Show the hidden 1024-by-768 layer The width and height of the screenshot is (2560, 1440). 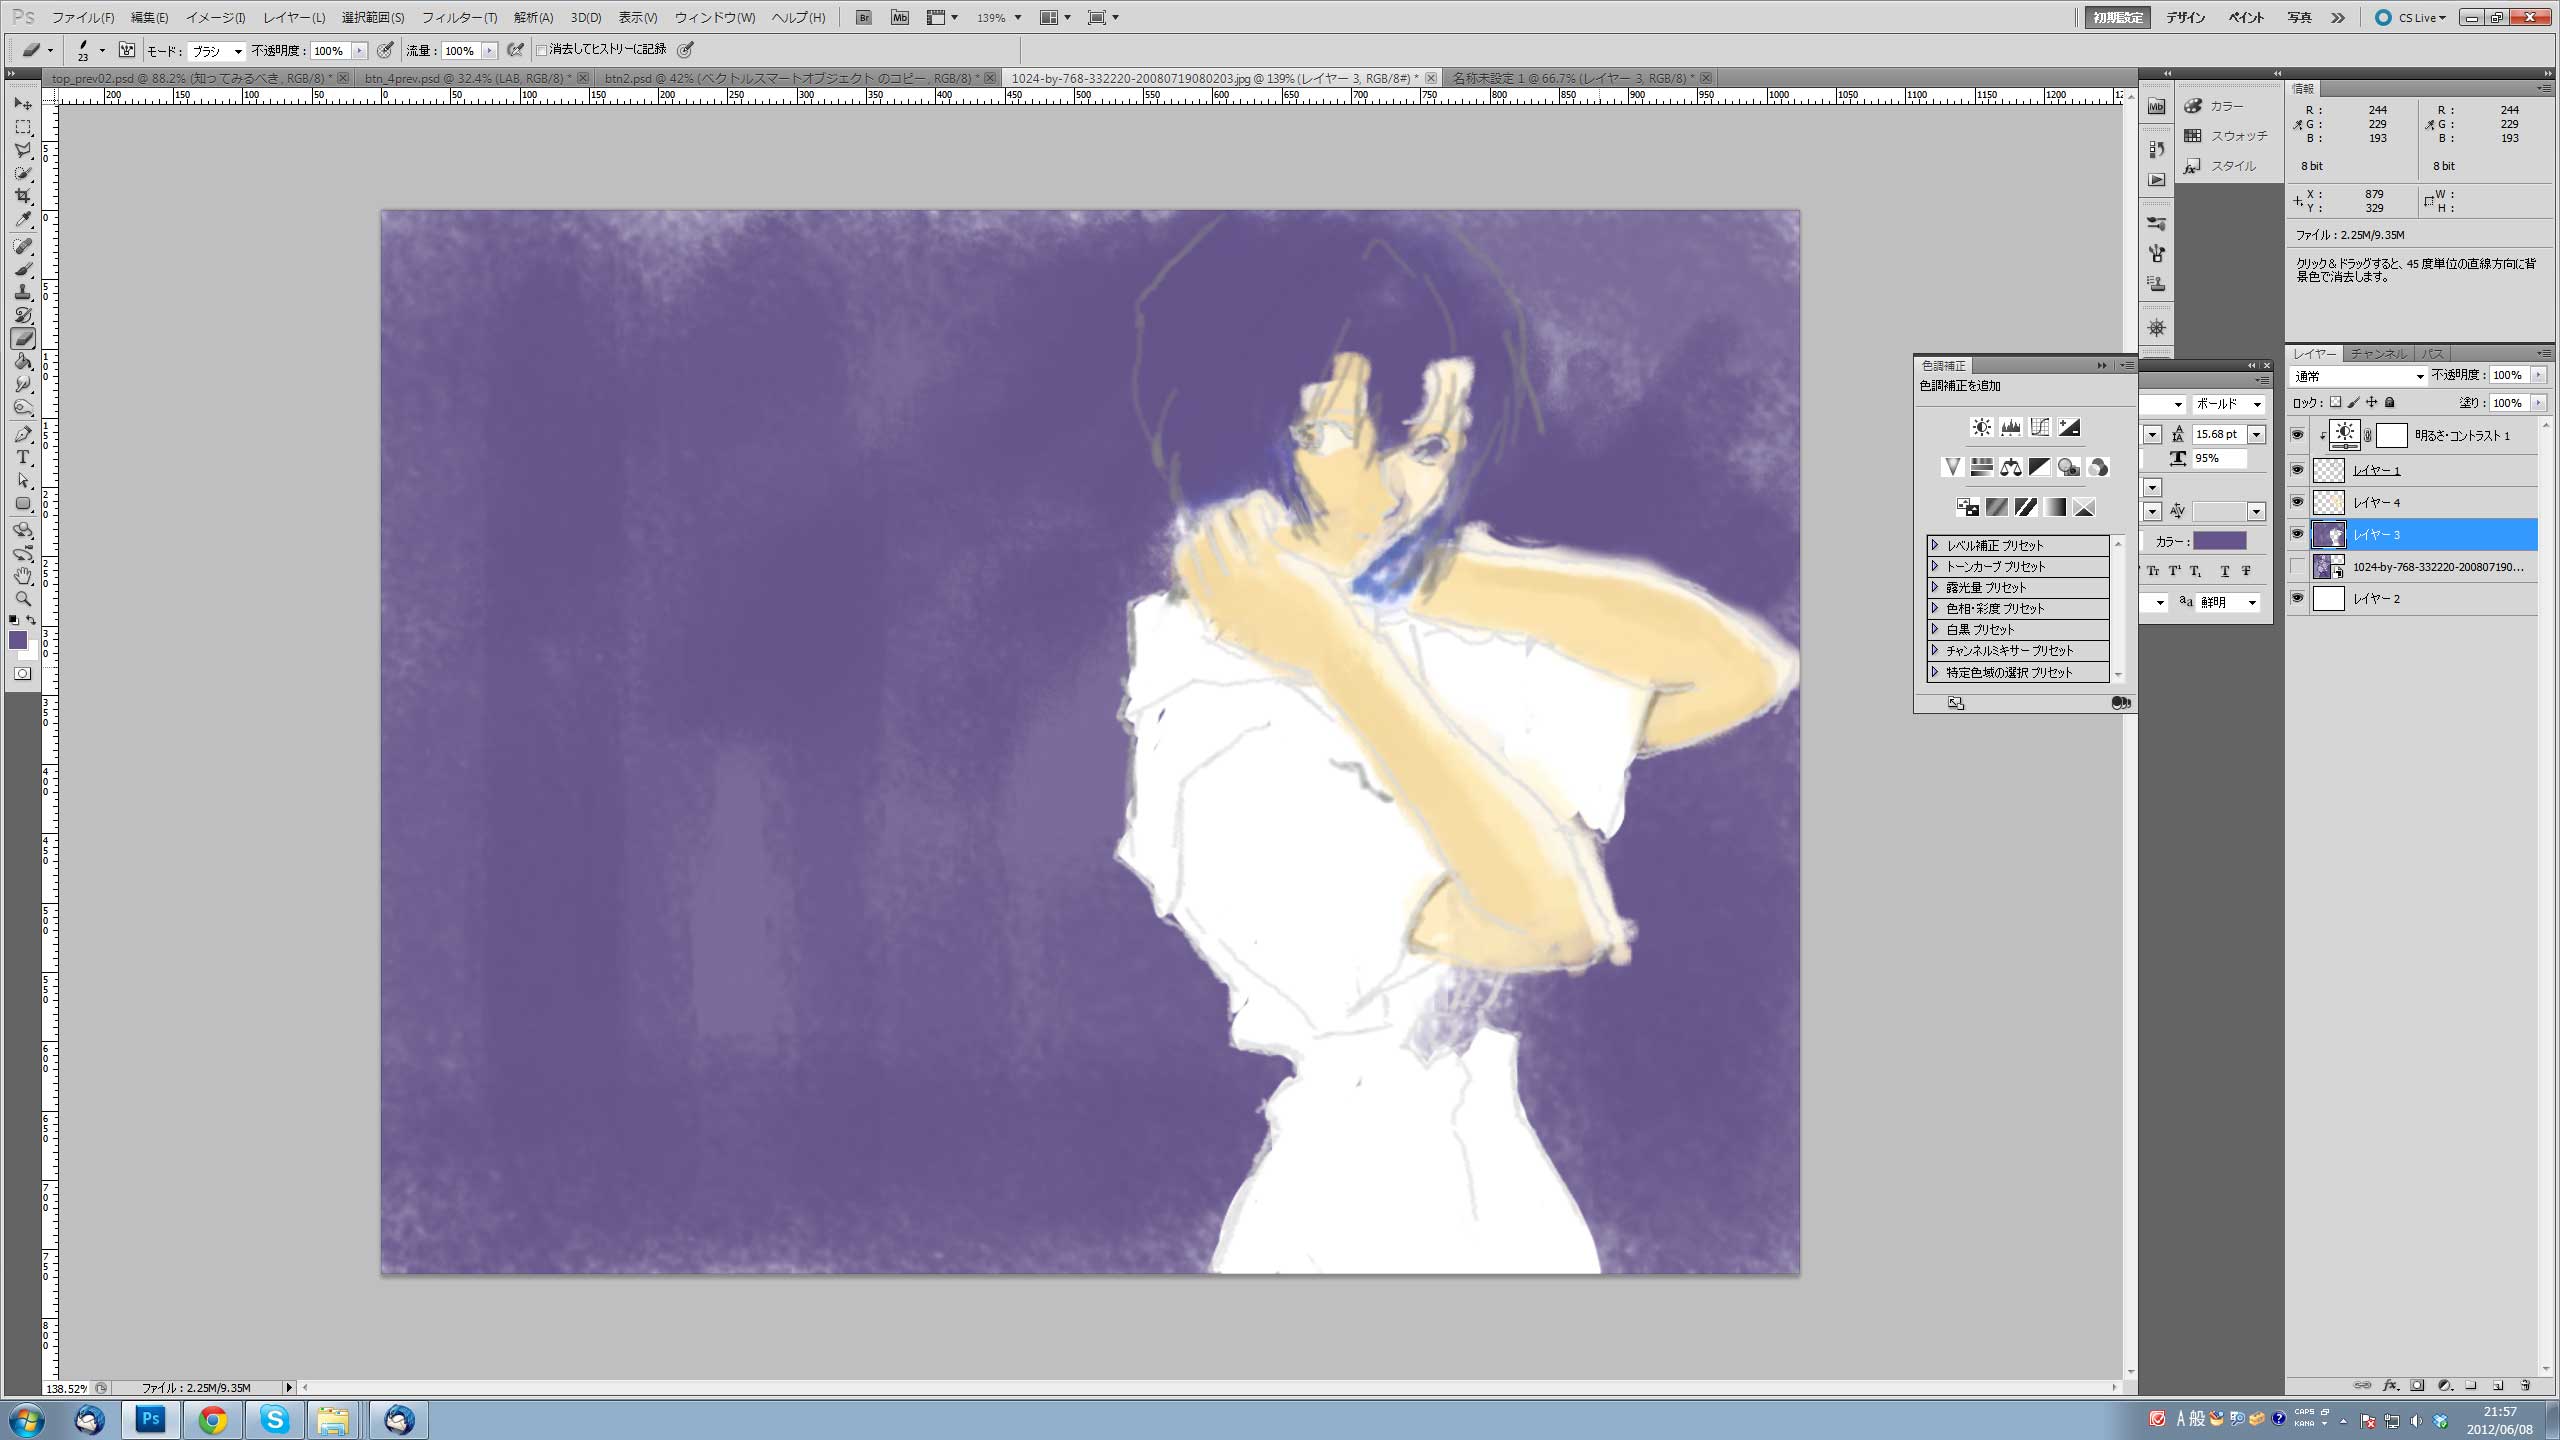(2297, 567)
